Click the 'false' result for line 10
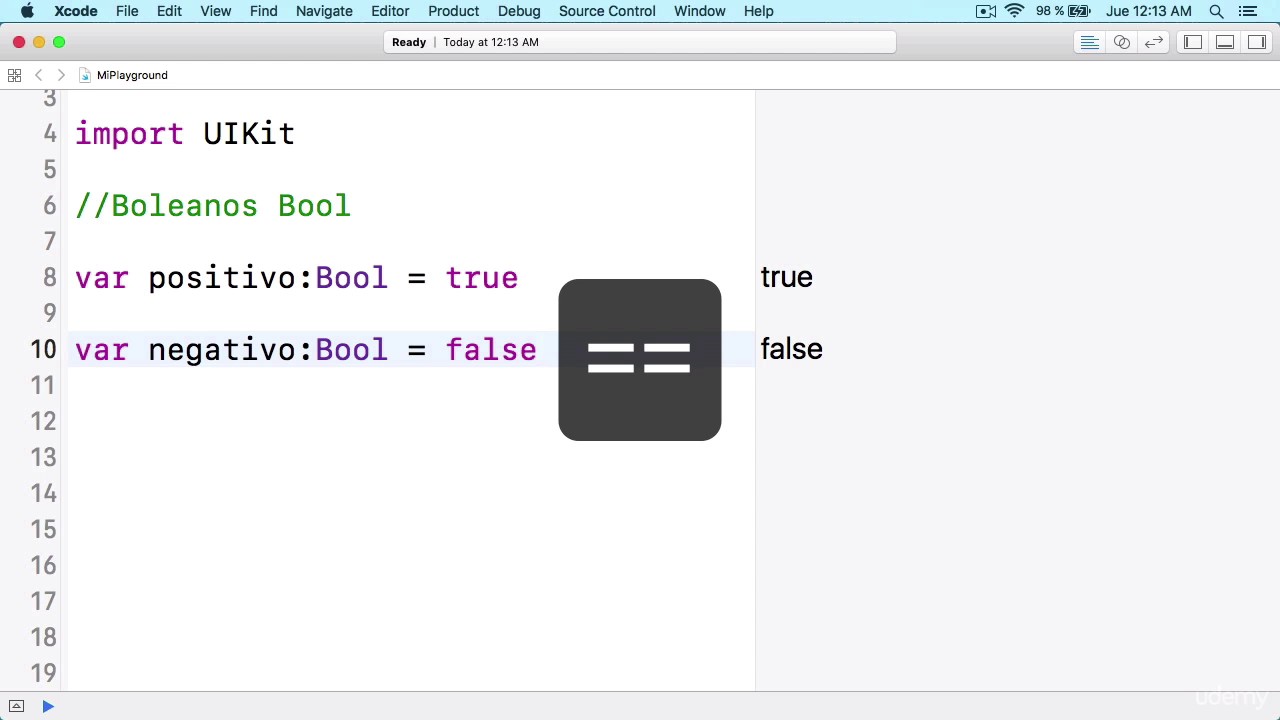This screenshot has width=1280, height=720. point(792,349)
